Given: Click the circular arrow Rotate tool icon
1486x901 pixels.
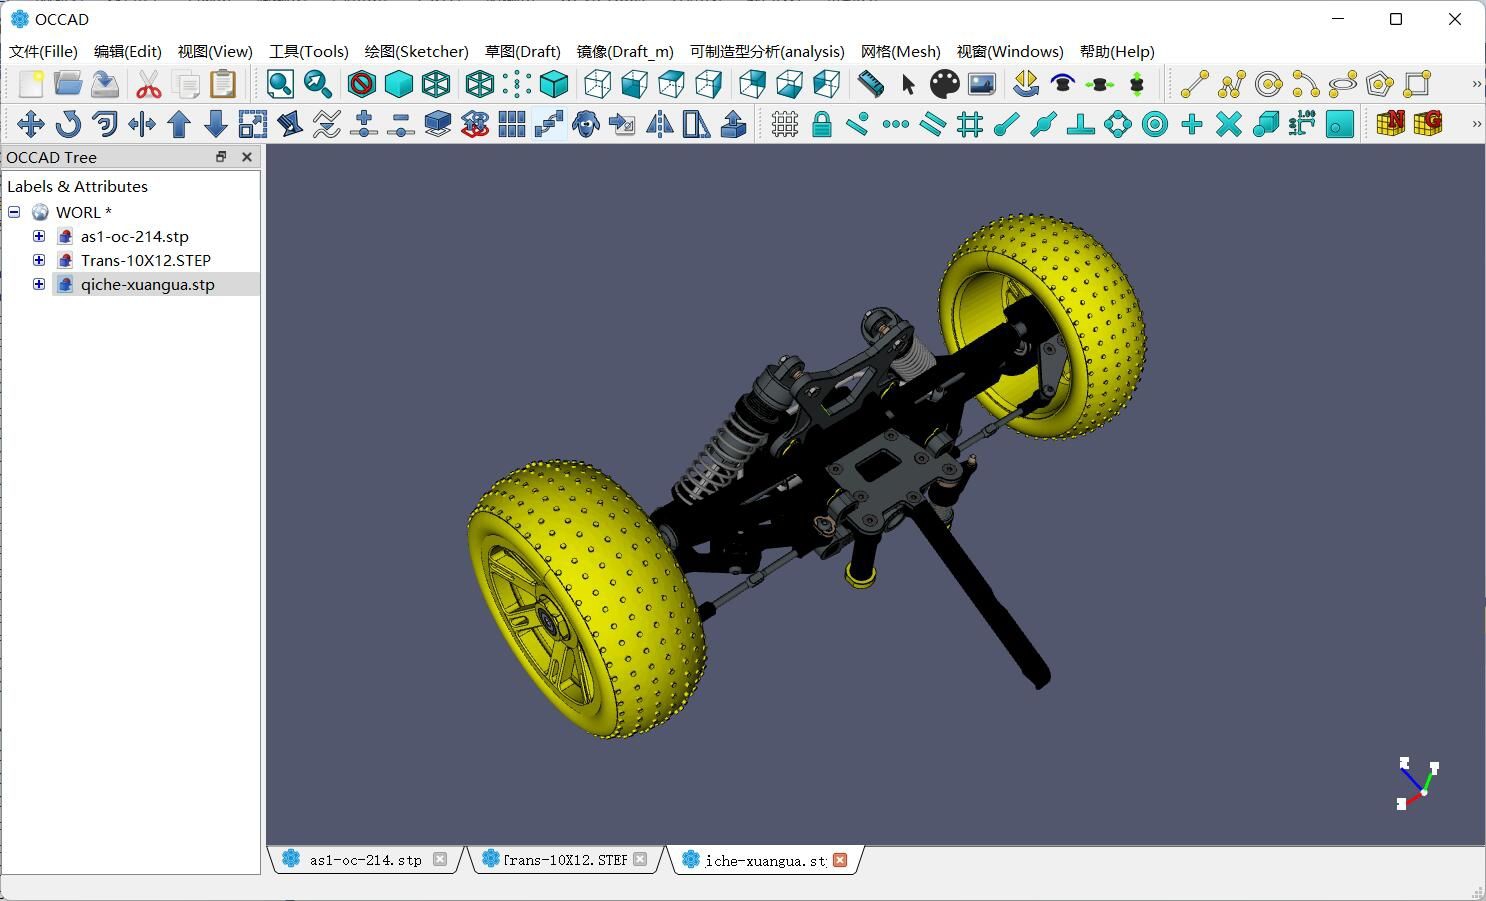Looking at the screenshot, I should pos(68,124).
